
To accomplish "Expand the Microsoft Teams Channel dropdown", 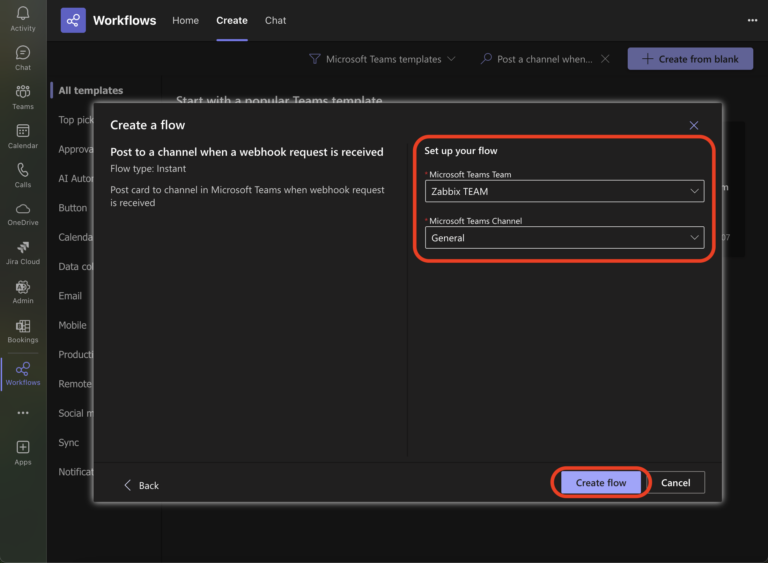I will [565, 238].
